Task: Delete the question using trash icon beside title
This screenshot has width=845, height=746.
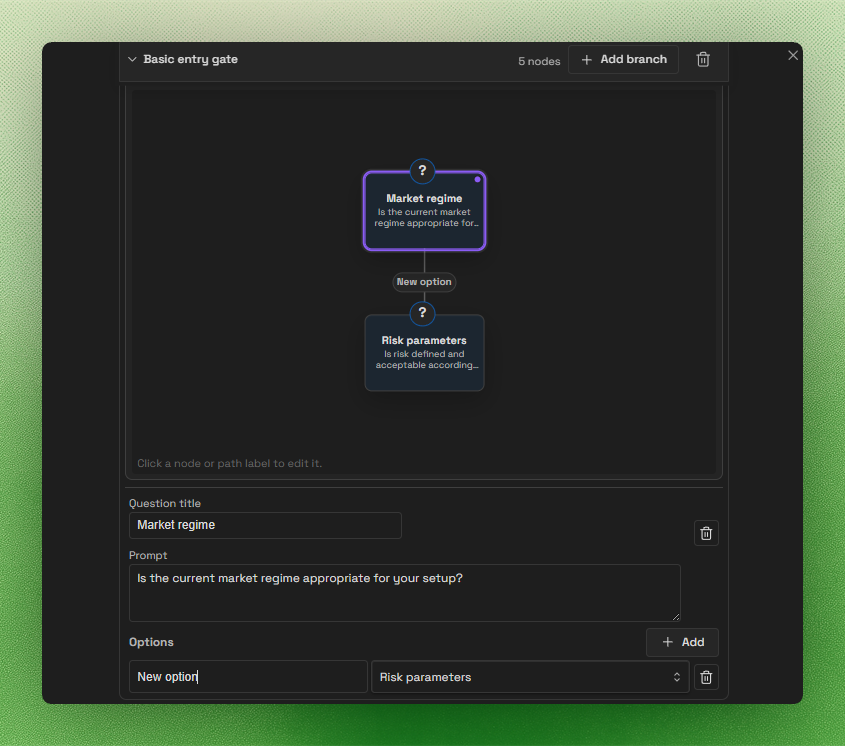Action: (x=706, y=533)
